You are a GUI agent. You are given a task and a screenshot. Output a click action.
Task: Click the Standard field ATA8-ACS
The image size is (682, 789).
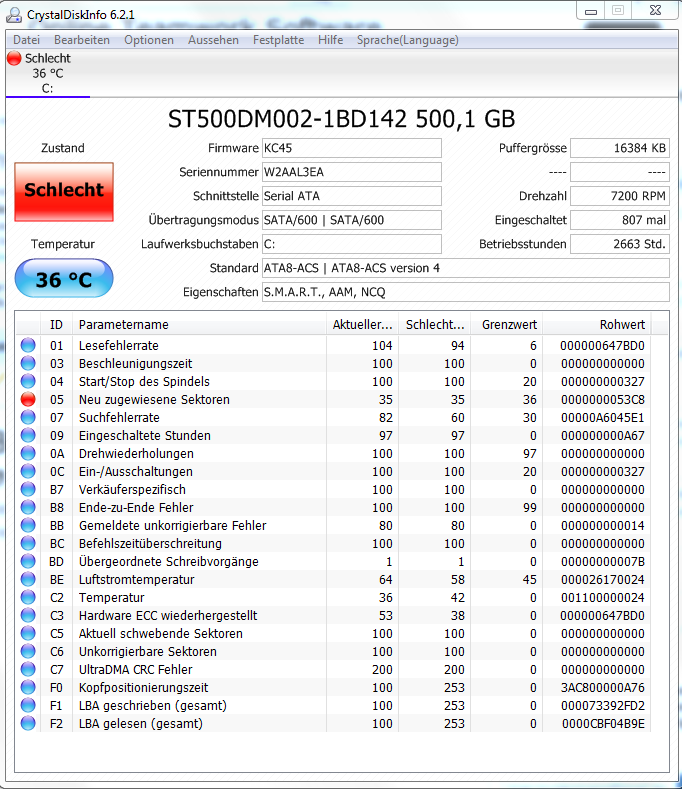click(466, 268)
